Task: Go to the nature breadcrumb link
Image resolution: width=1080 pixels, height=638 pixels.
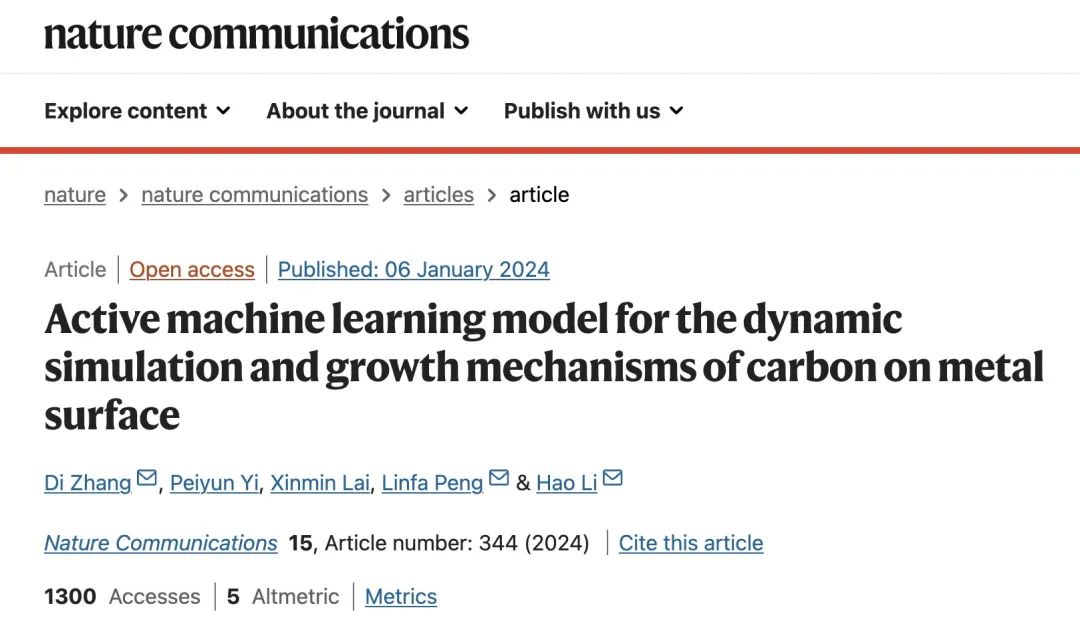Action: coord(75,195)
